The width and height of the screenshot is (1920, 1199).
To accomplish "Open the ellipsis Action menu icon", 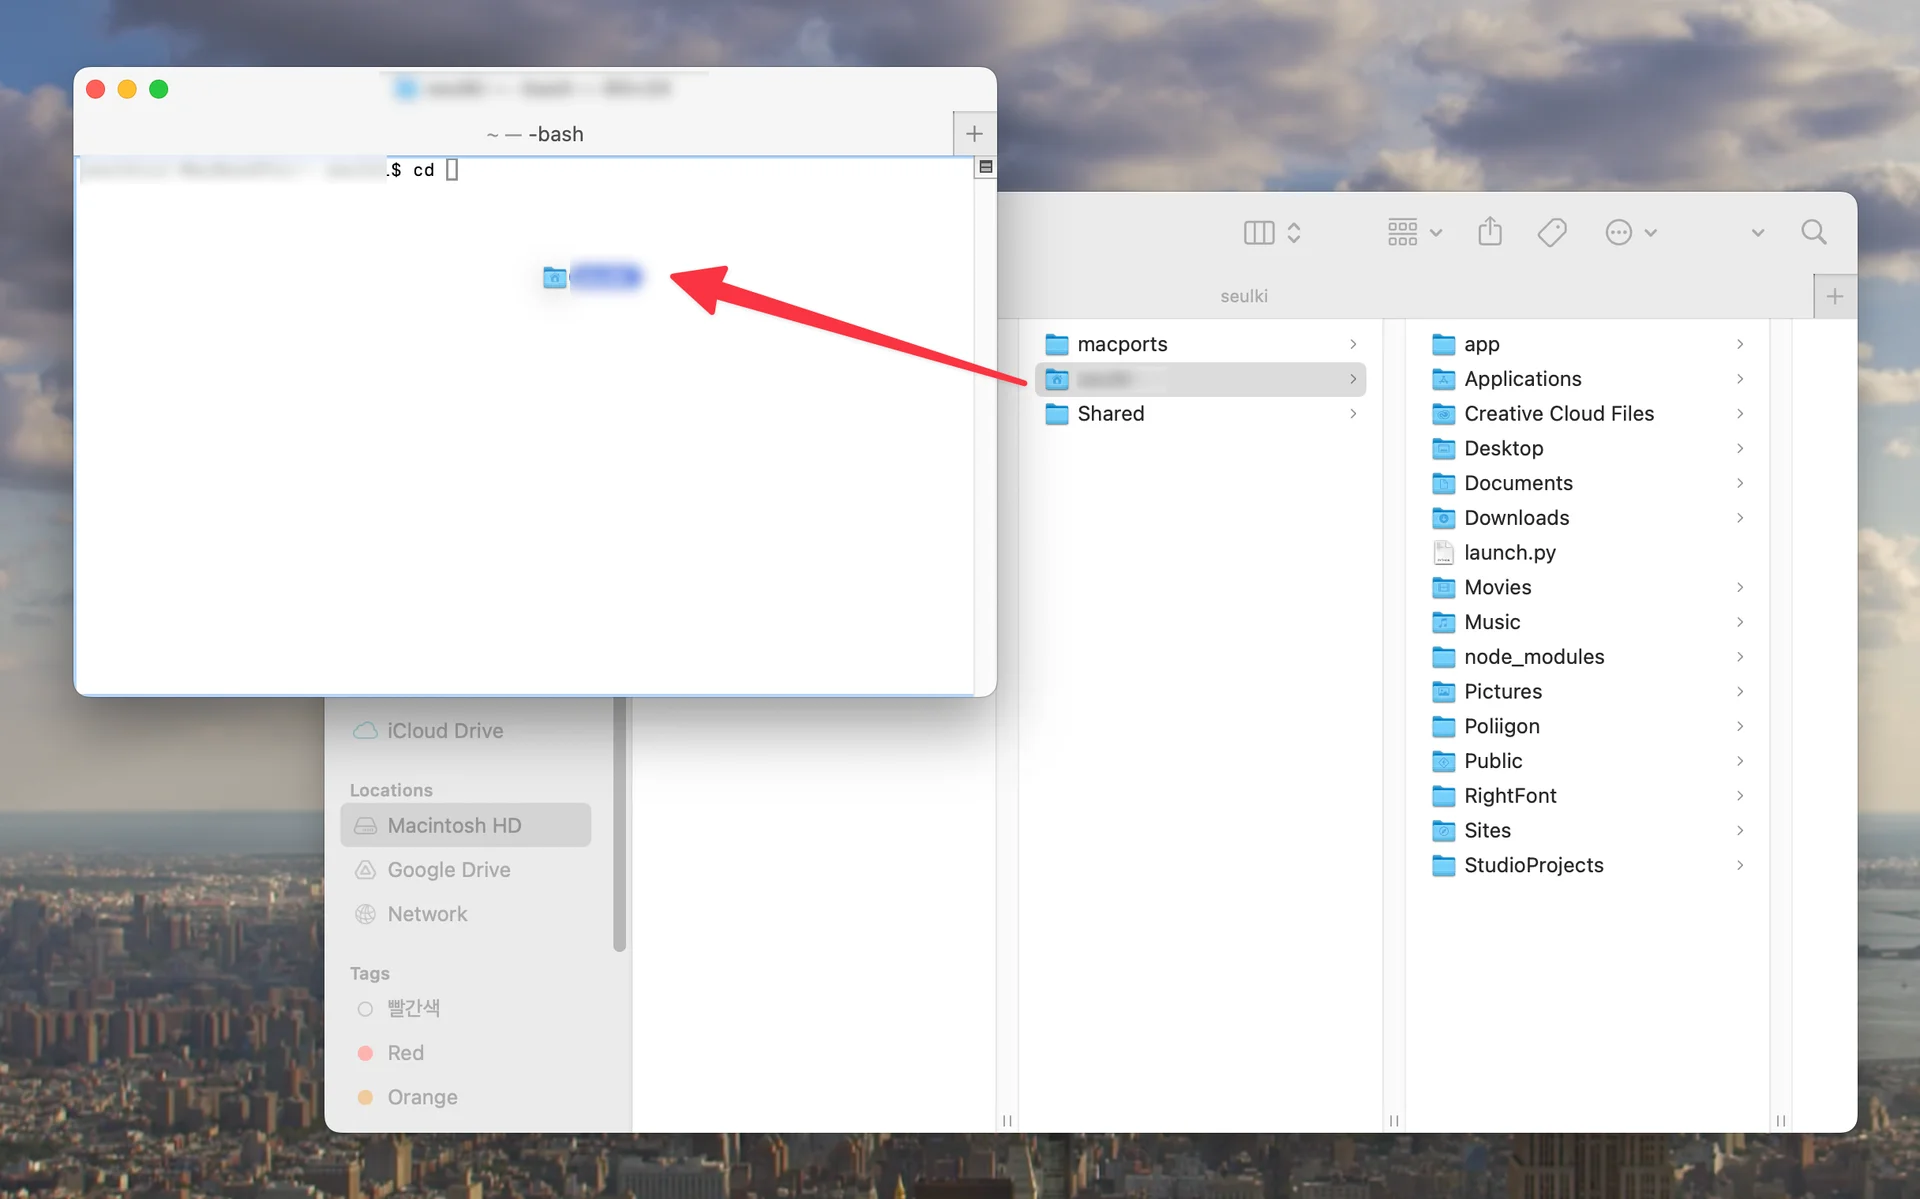I will coord(1618,233).
